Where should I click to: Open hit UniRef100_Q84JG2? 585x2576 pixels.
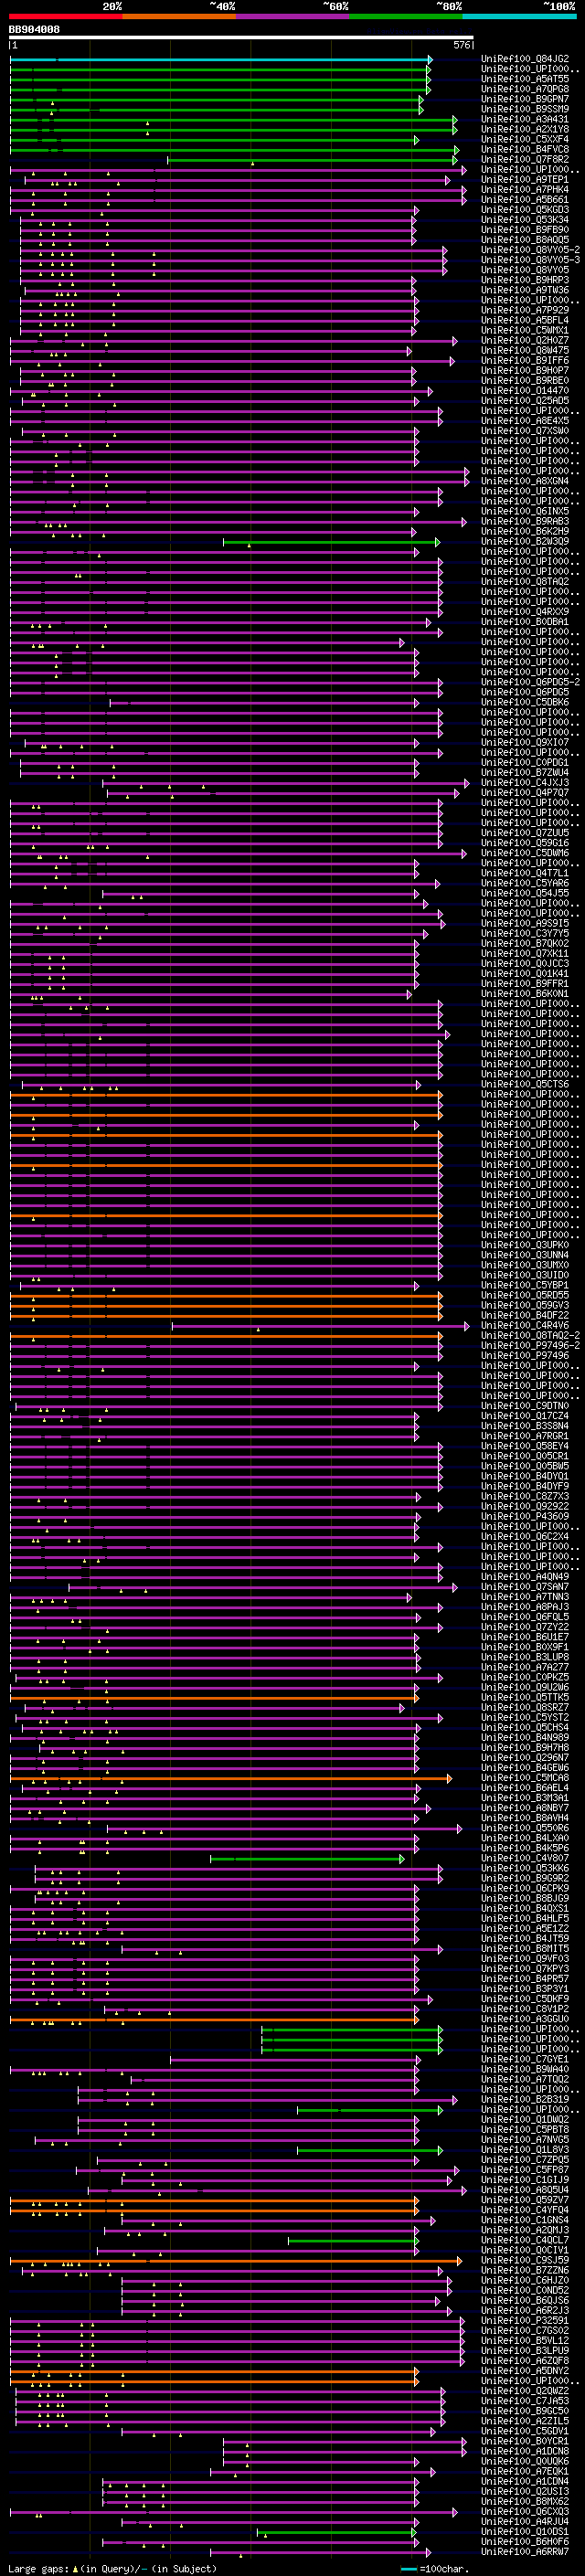point(525,59)
